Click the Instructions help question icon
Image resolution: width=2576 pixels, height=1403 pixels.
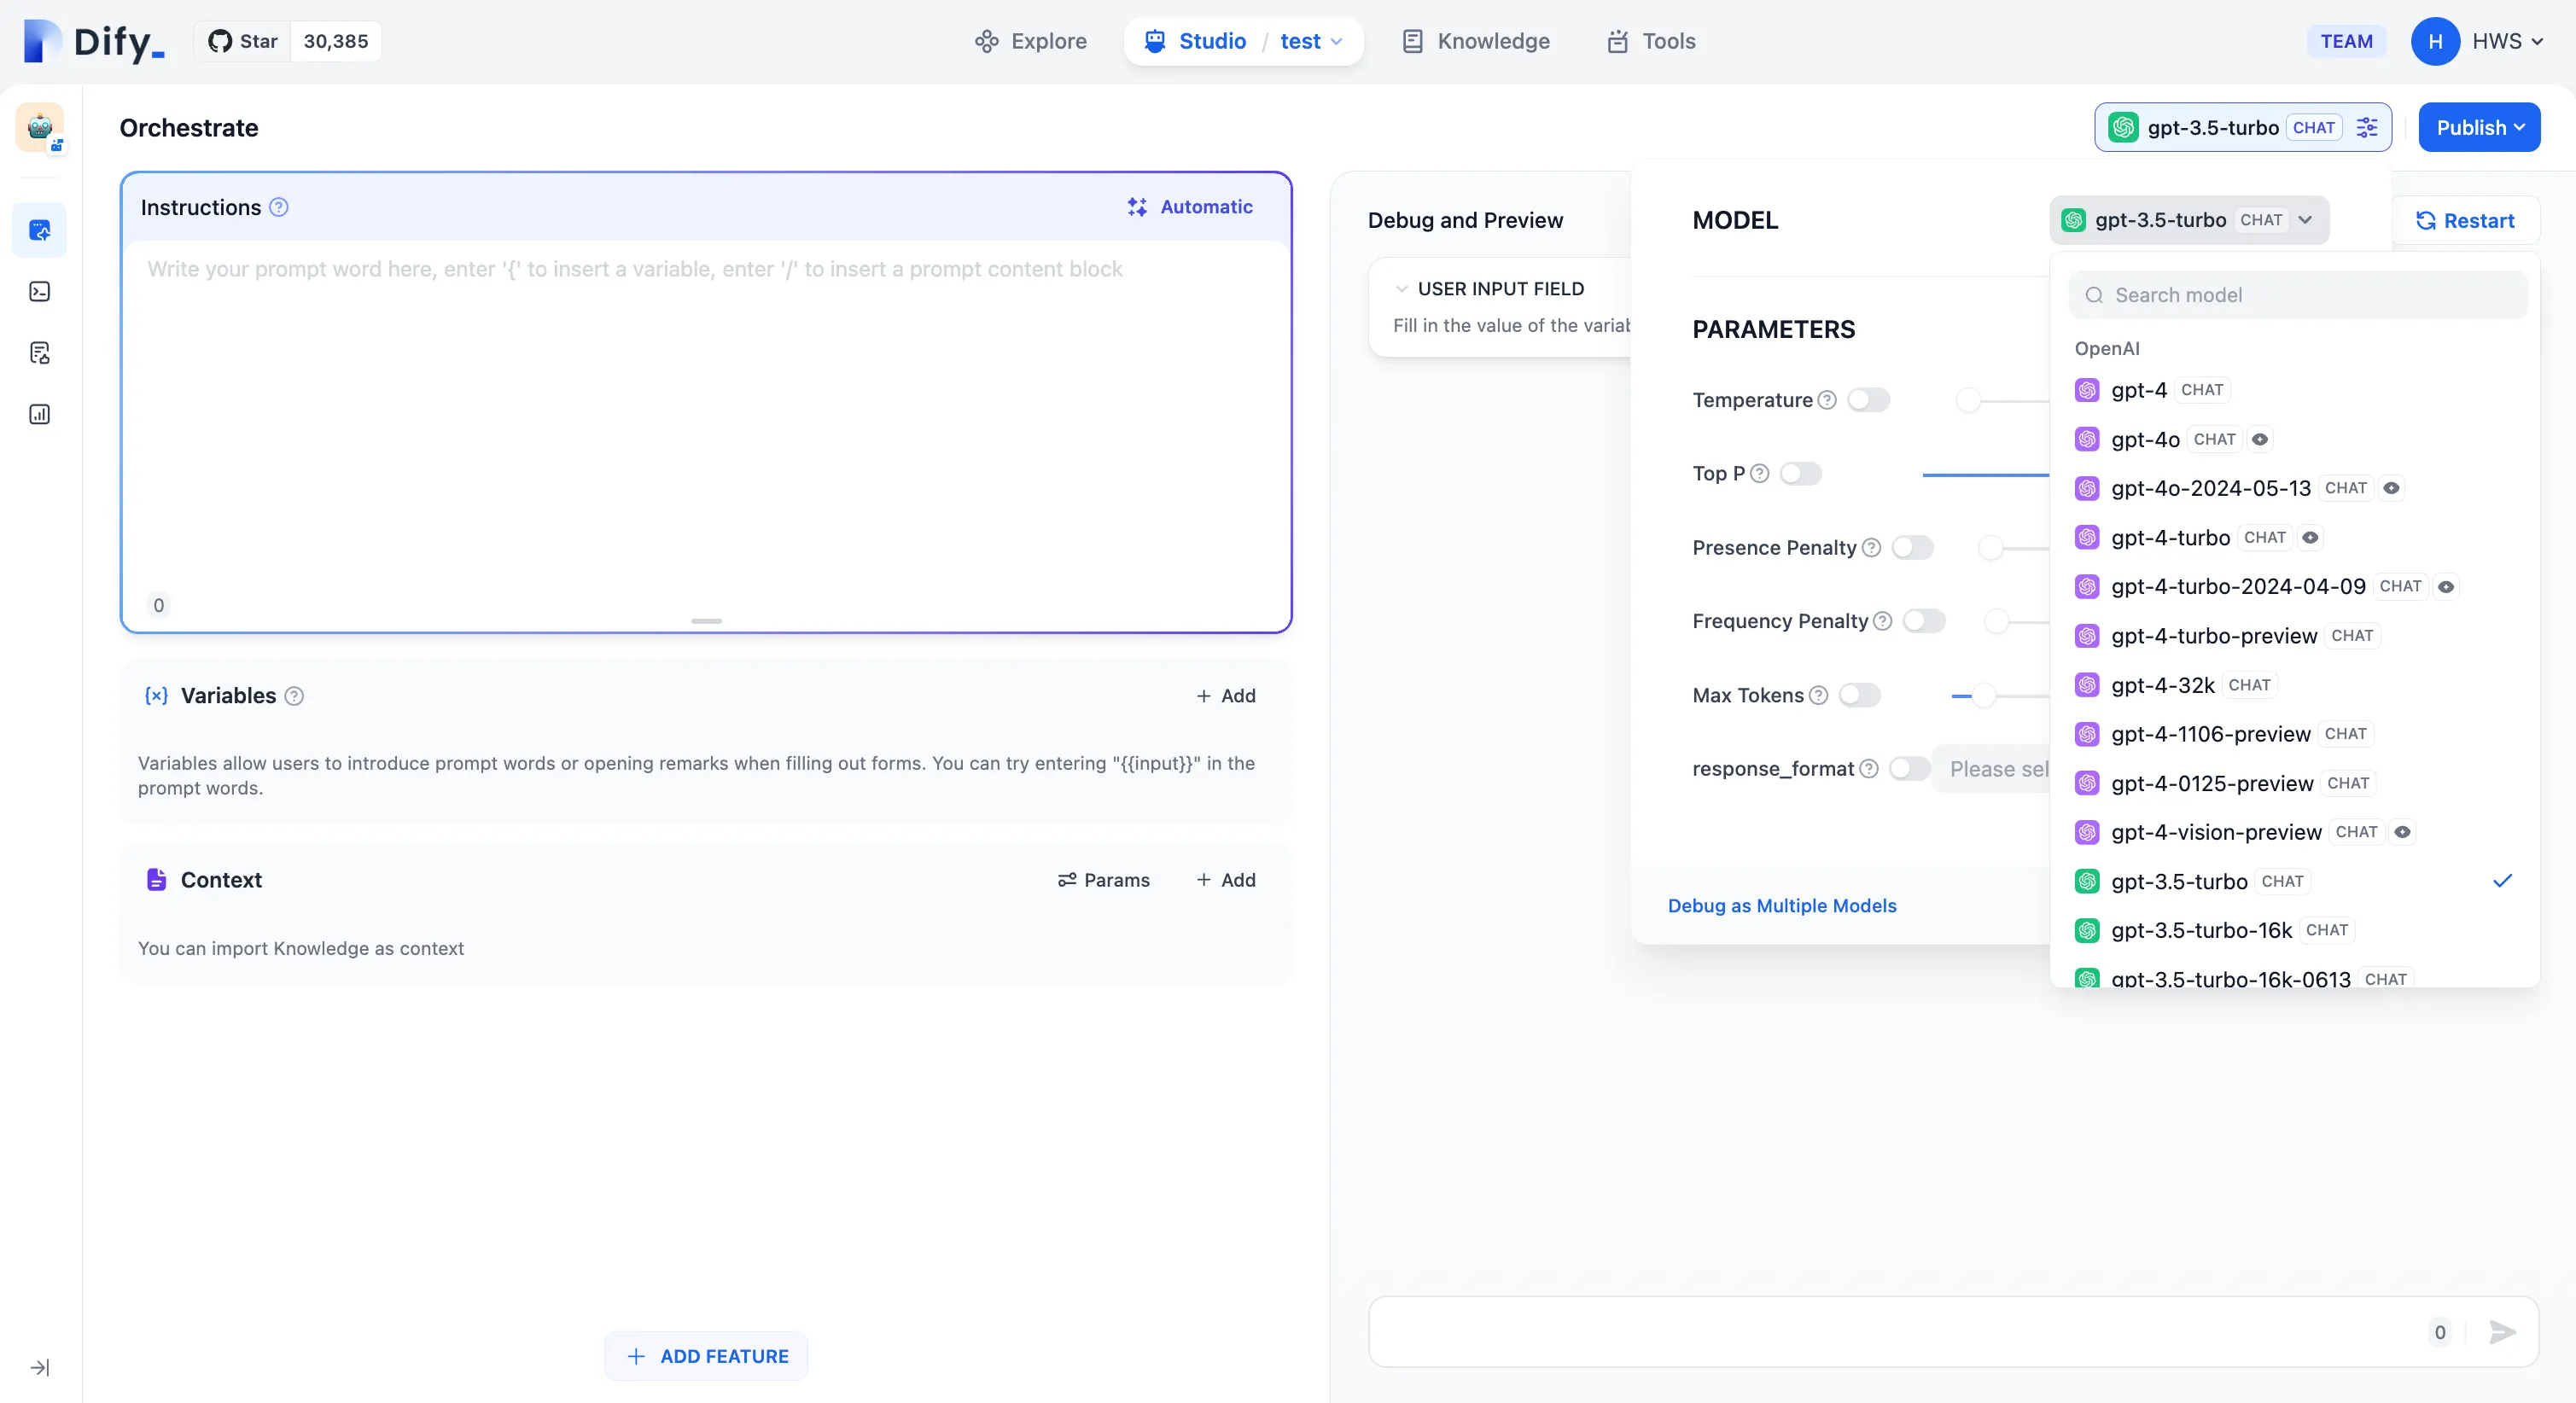coord(279,207)
